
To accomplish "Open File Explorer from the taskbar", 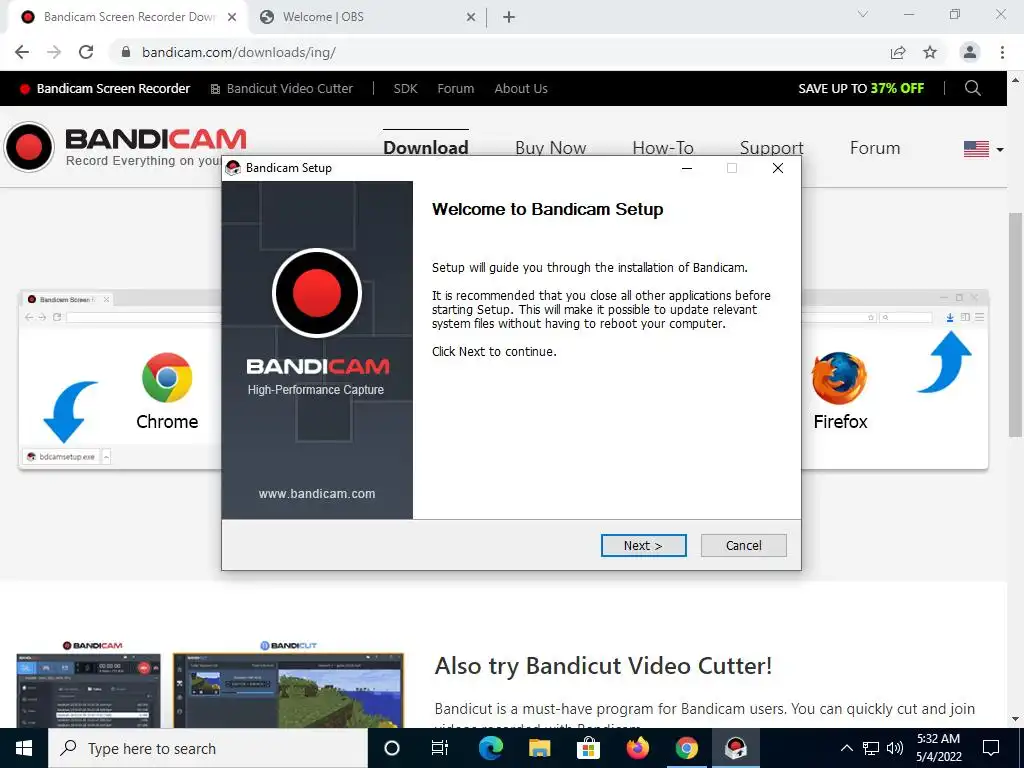I will point(539,748).
